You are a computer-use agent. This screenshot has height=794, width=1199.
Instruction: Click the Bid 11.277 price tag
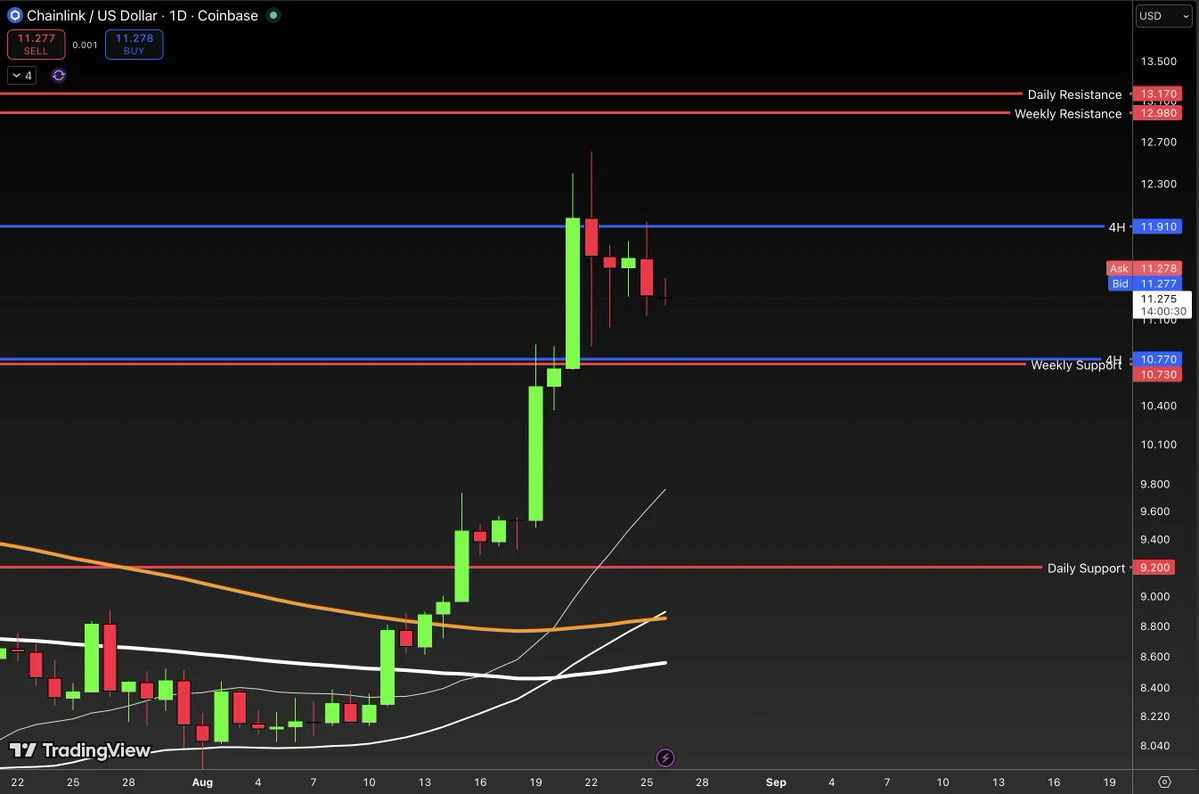tap(1145, 284)
